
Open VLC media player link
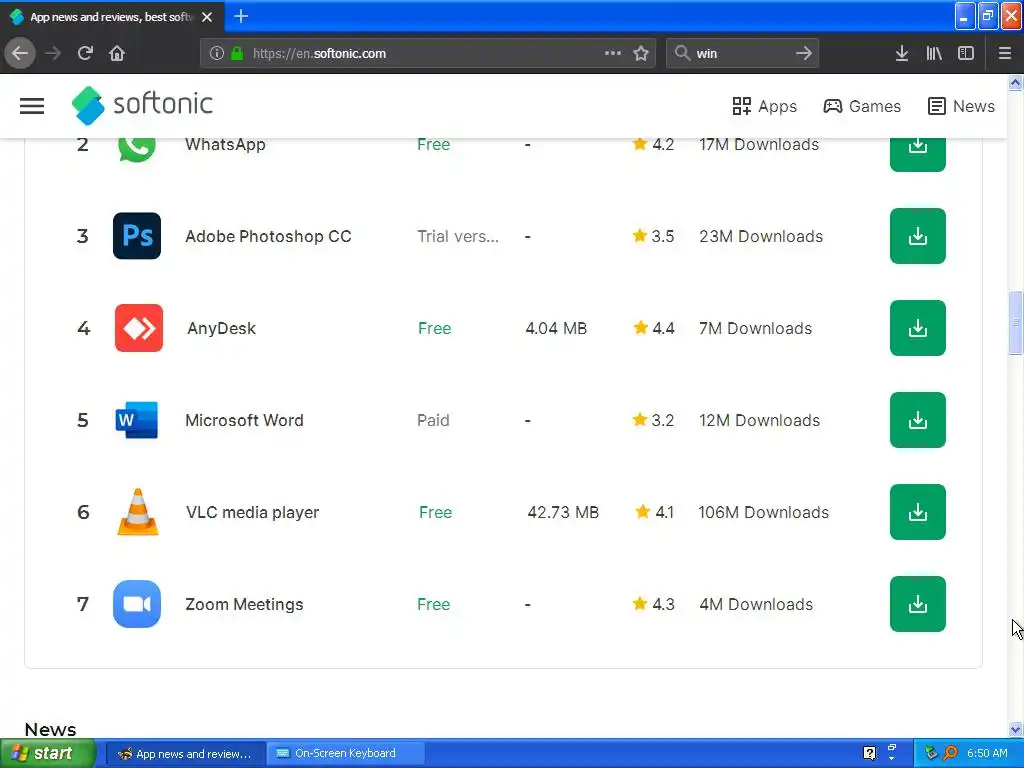(253, 513)
